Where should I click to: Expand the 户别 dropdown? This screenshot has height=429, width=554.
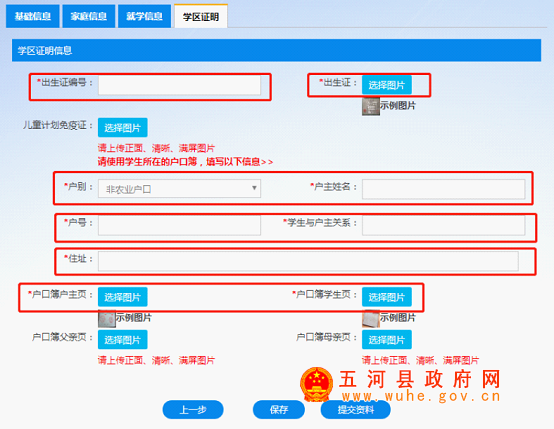[x=179, y=189]
